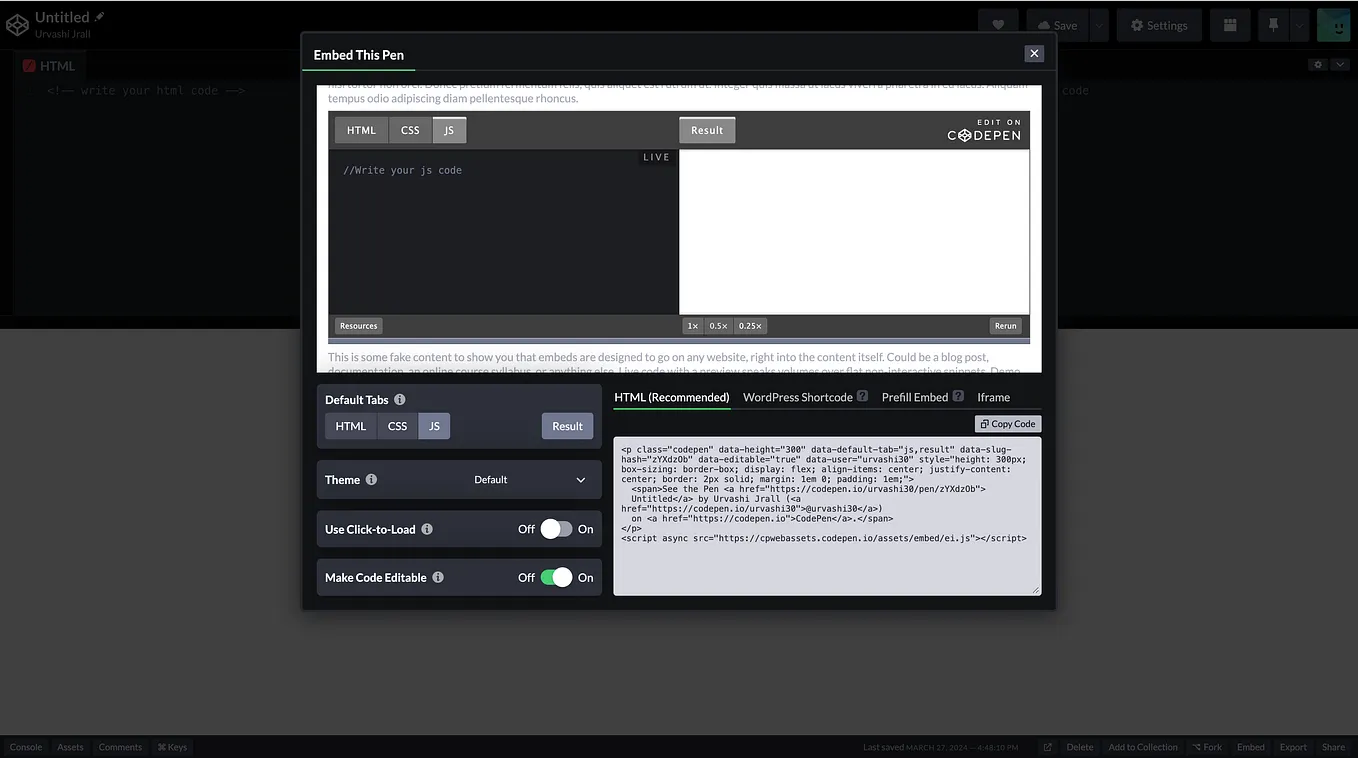Open the layout view icon in header
Image resolution: width=1358 pixels, height=758 pixels.
1230,25
